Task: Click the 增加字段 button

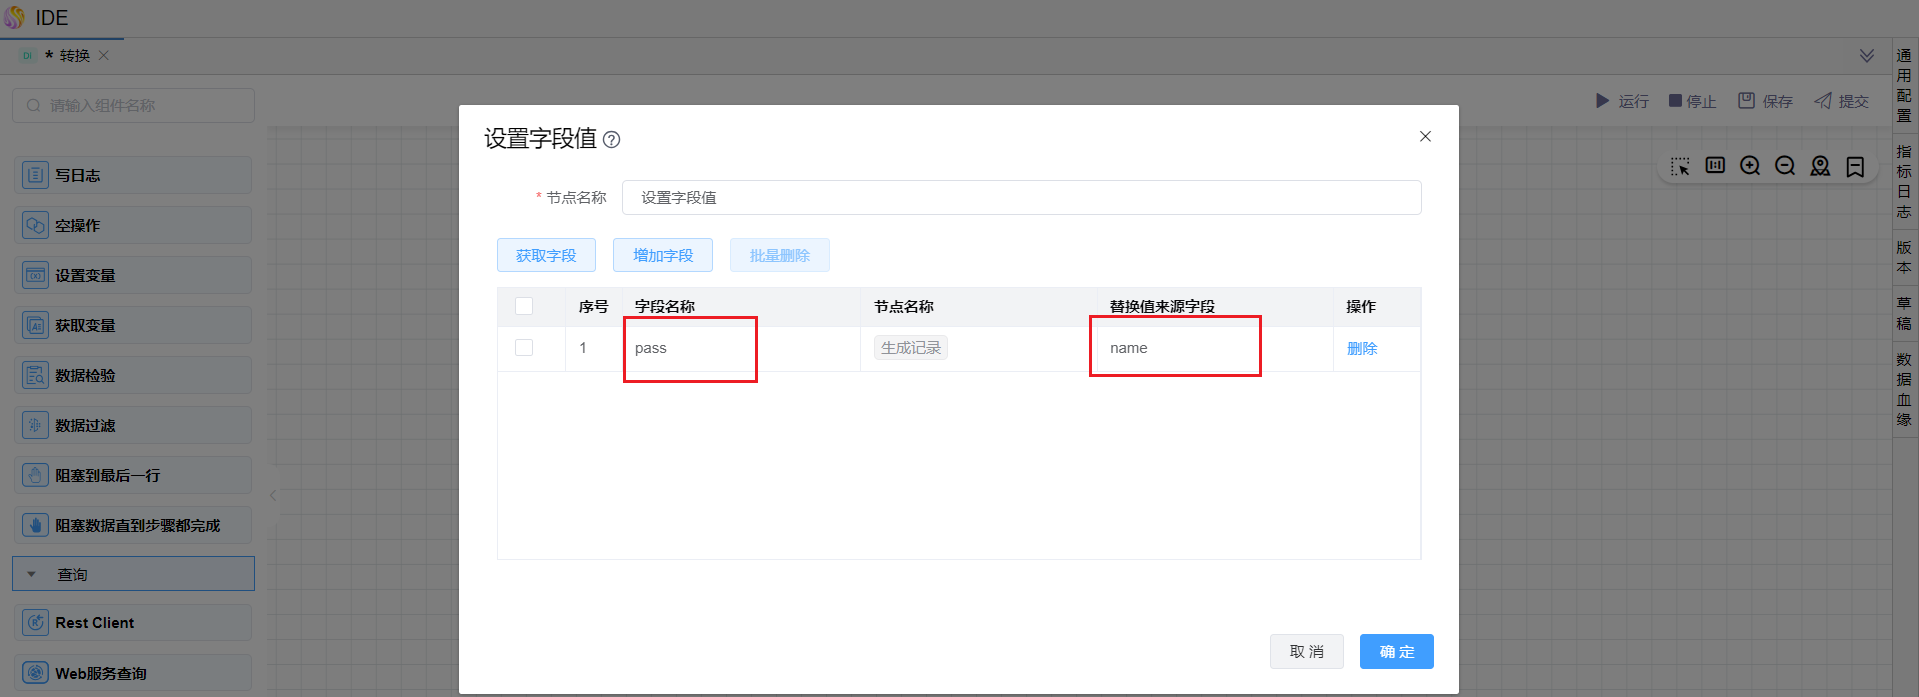Action: click(x=662, y=256)
